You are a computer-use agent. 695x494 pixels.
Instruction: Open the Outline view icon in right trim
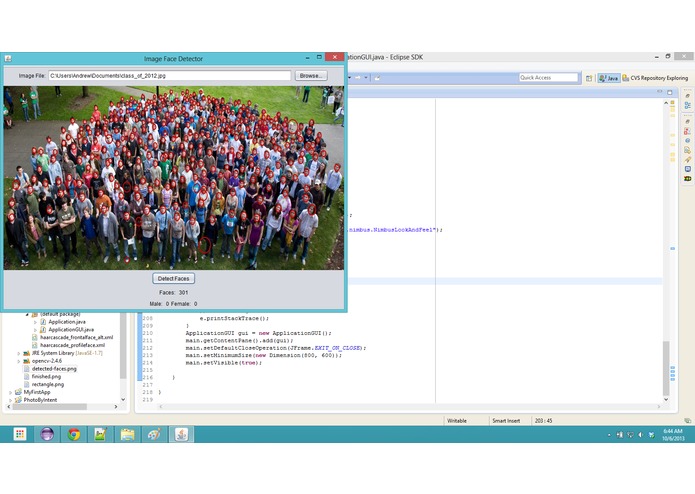[687, 105]
